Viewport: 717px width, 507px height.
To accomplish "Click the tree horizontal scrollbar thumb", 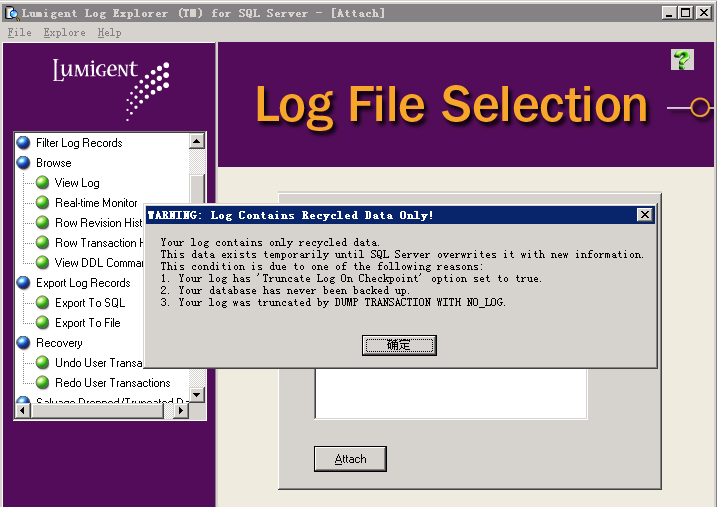I will pos(97,411).
